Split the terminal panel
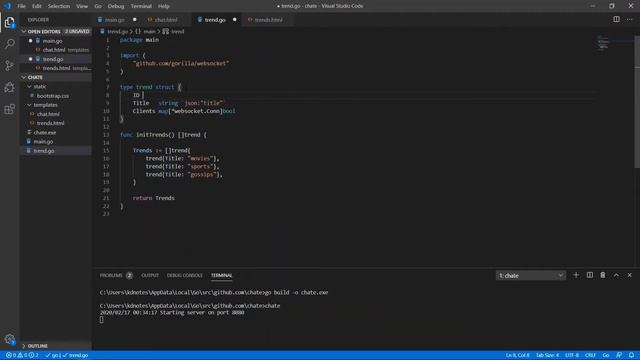 pyautogui.click(x=589, y=275)
